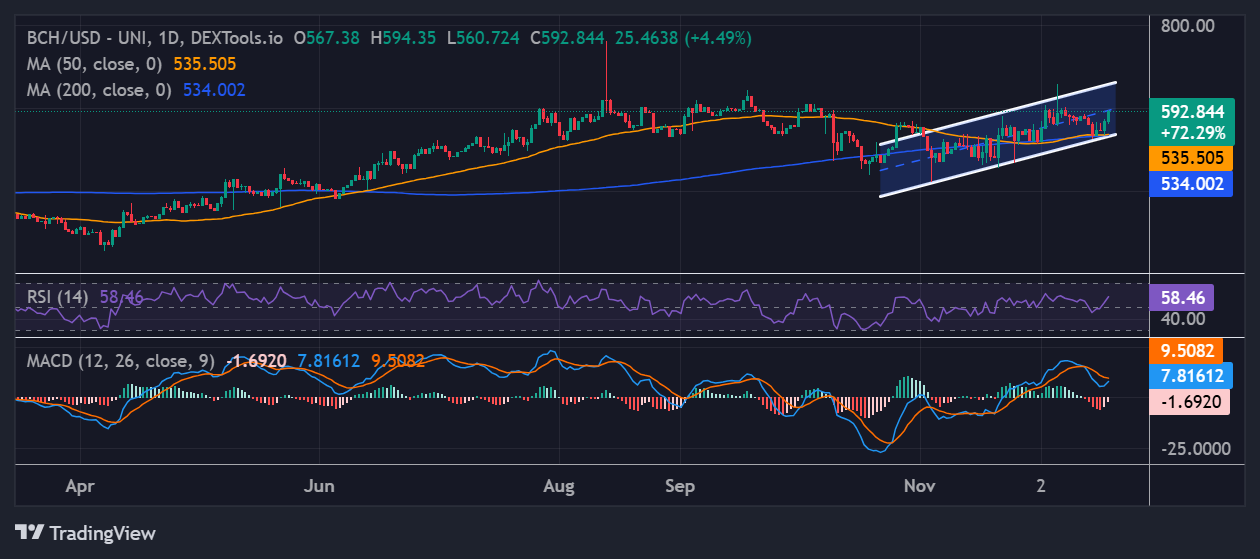Viewport: 1260px width, 559px height.
Task: Click the orange 9.5082 MACD signal tag
Action: [x=1188, y=351]
